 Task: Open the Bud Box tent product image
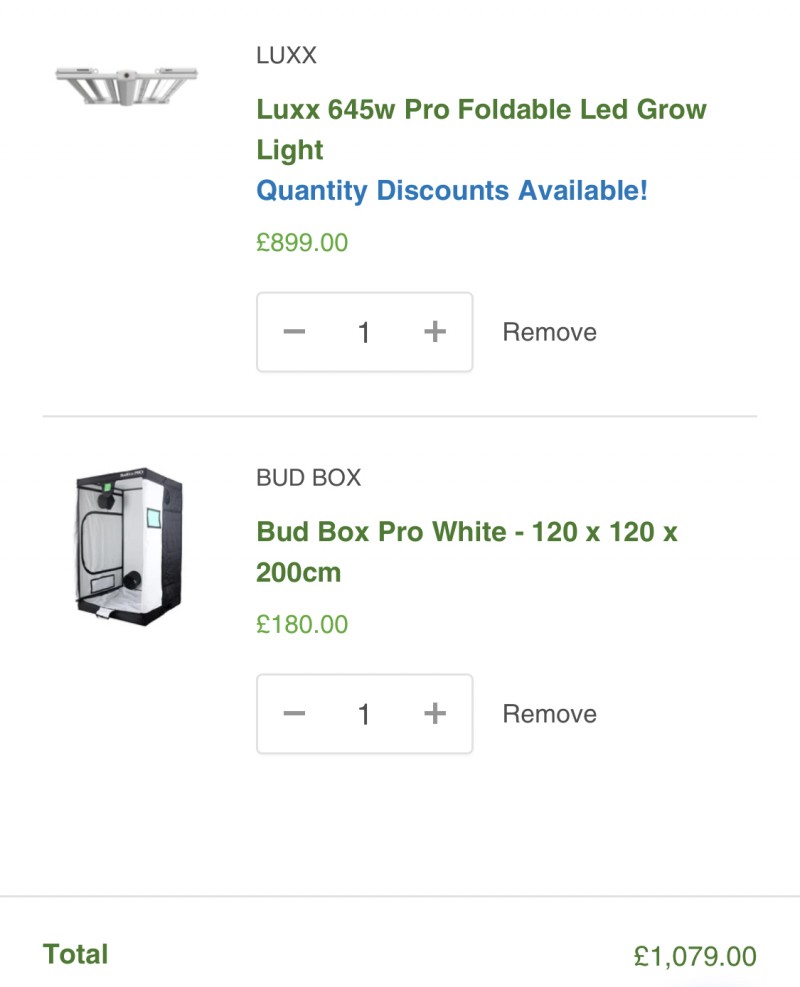(x=128, y=544)
